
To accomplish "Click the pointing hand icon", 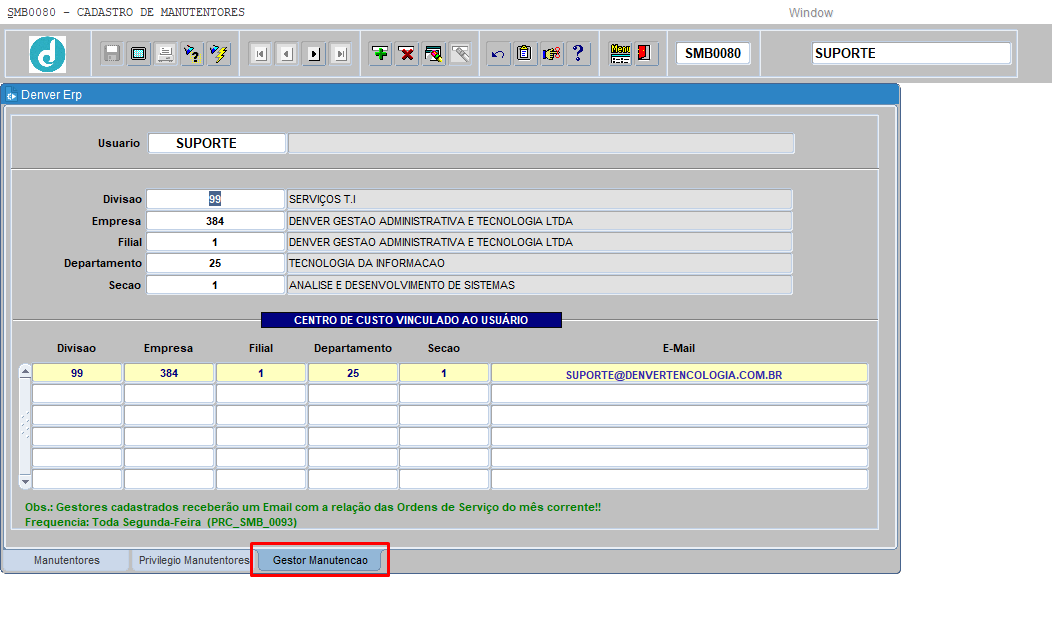I will coord(551,54).
